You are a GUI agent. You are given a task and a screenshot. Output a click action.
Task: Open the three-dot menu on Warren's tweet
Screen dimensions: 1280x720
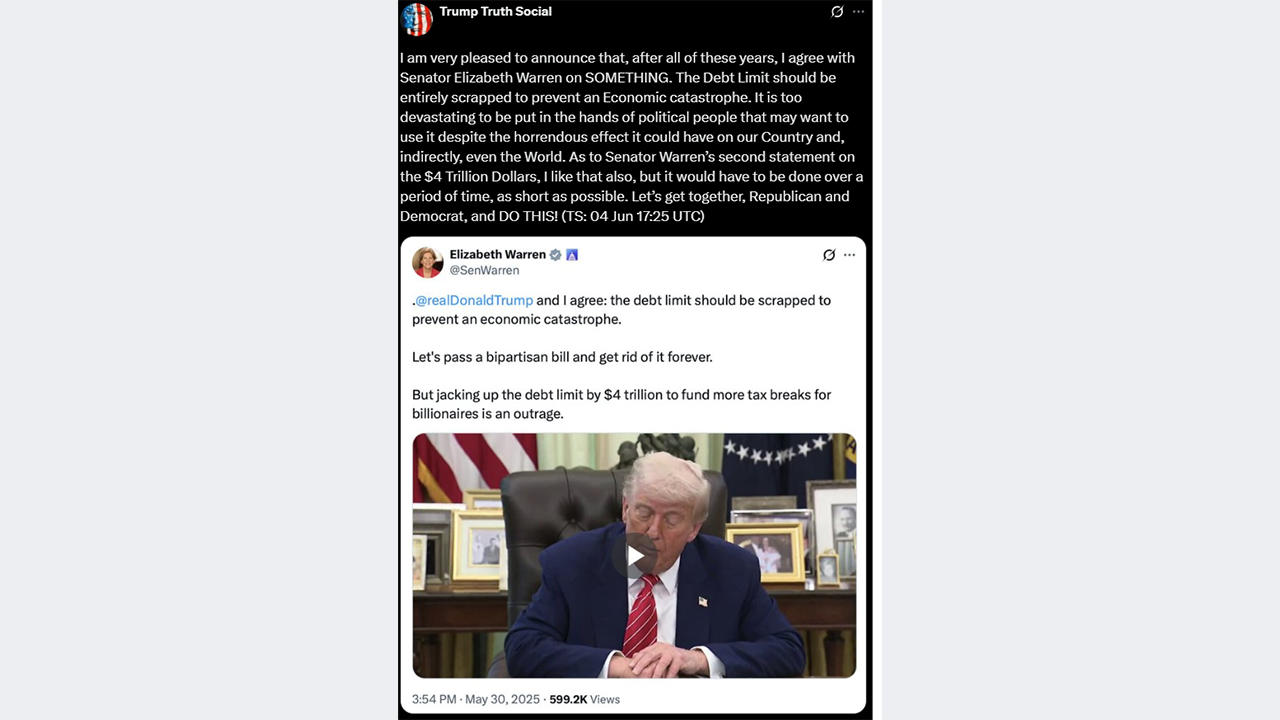point(849,255)
